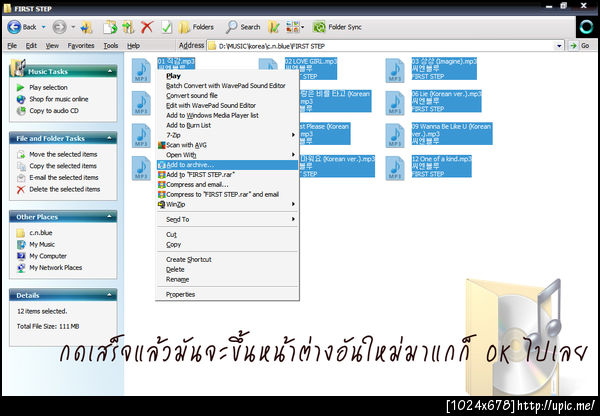Open the Tools menu

pyautogui.click(x=111, y=46)
